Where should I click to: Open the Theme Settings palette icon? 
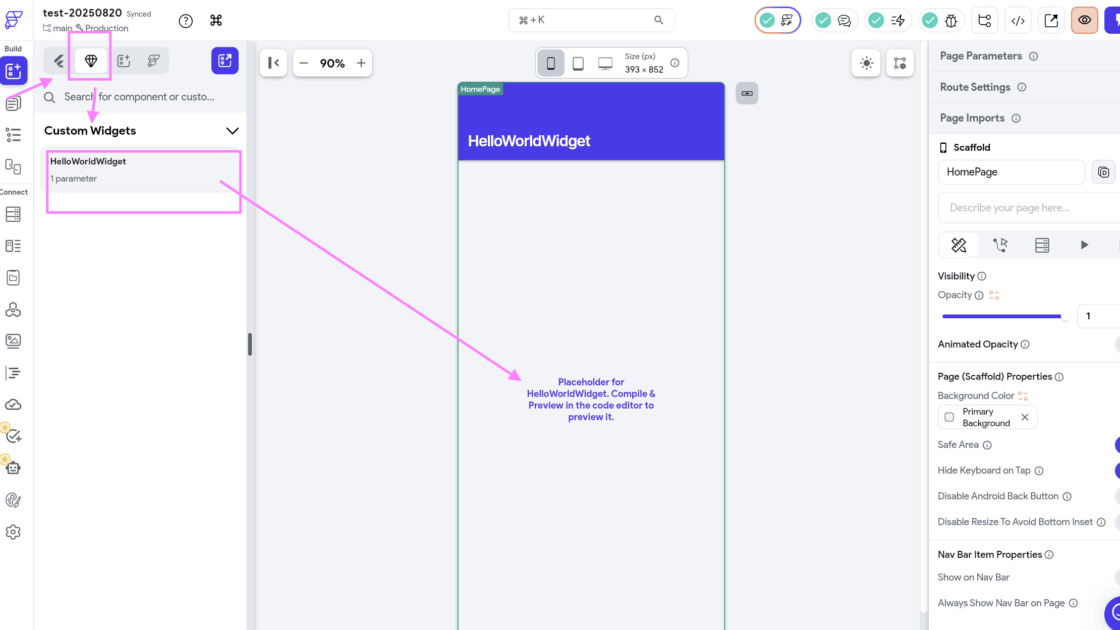(13, 500)
